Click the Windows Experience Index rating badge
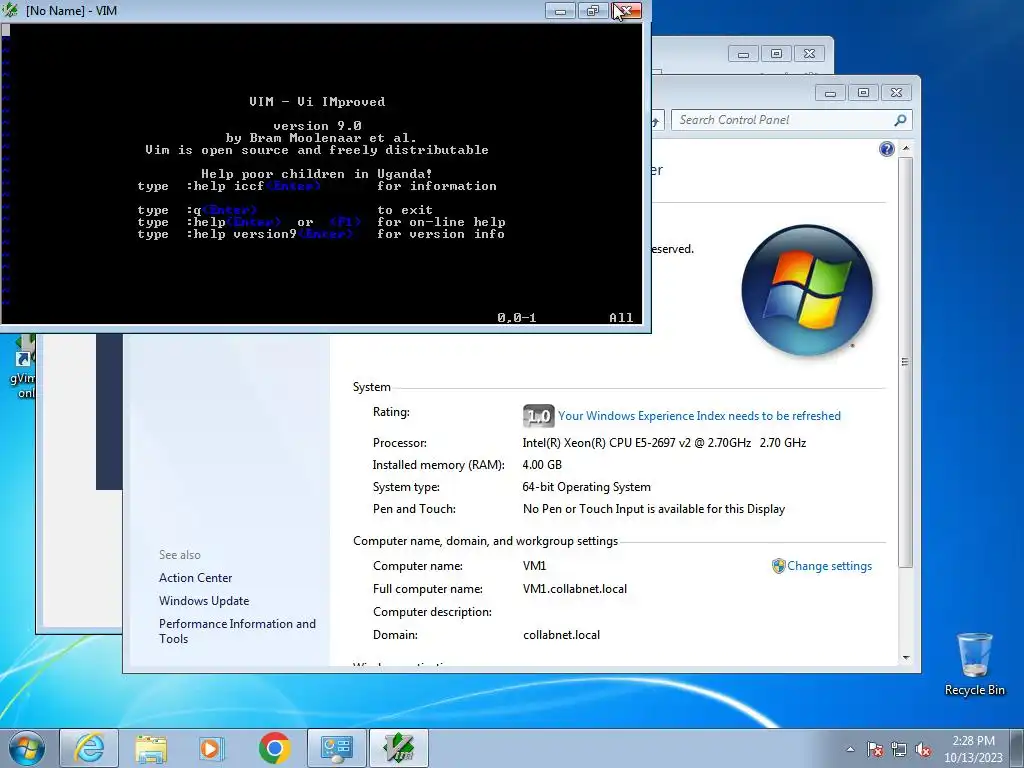The image size is (1024, 768). click(x=538, y=416)
